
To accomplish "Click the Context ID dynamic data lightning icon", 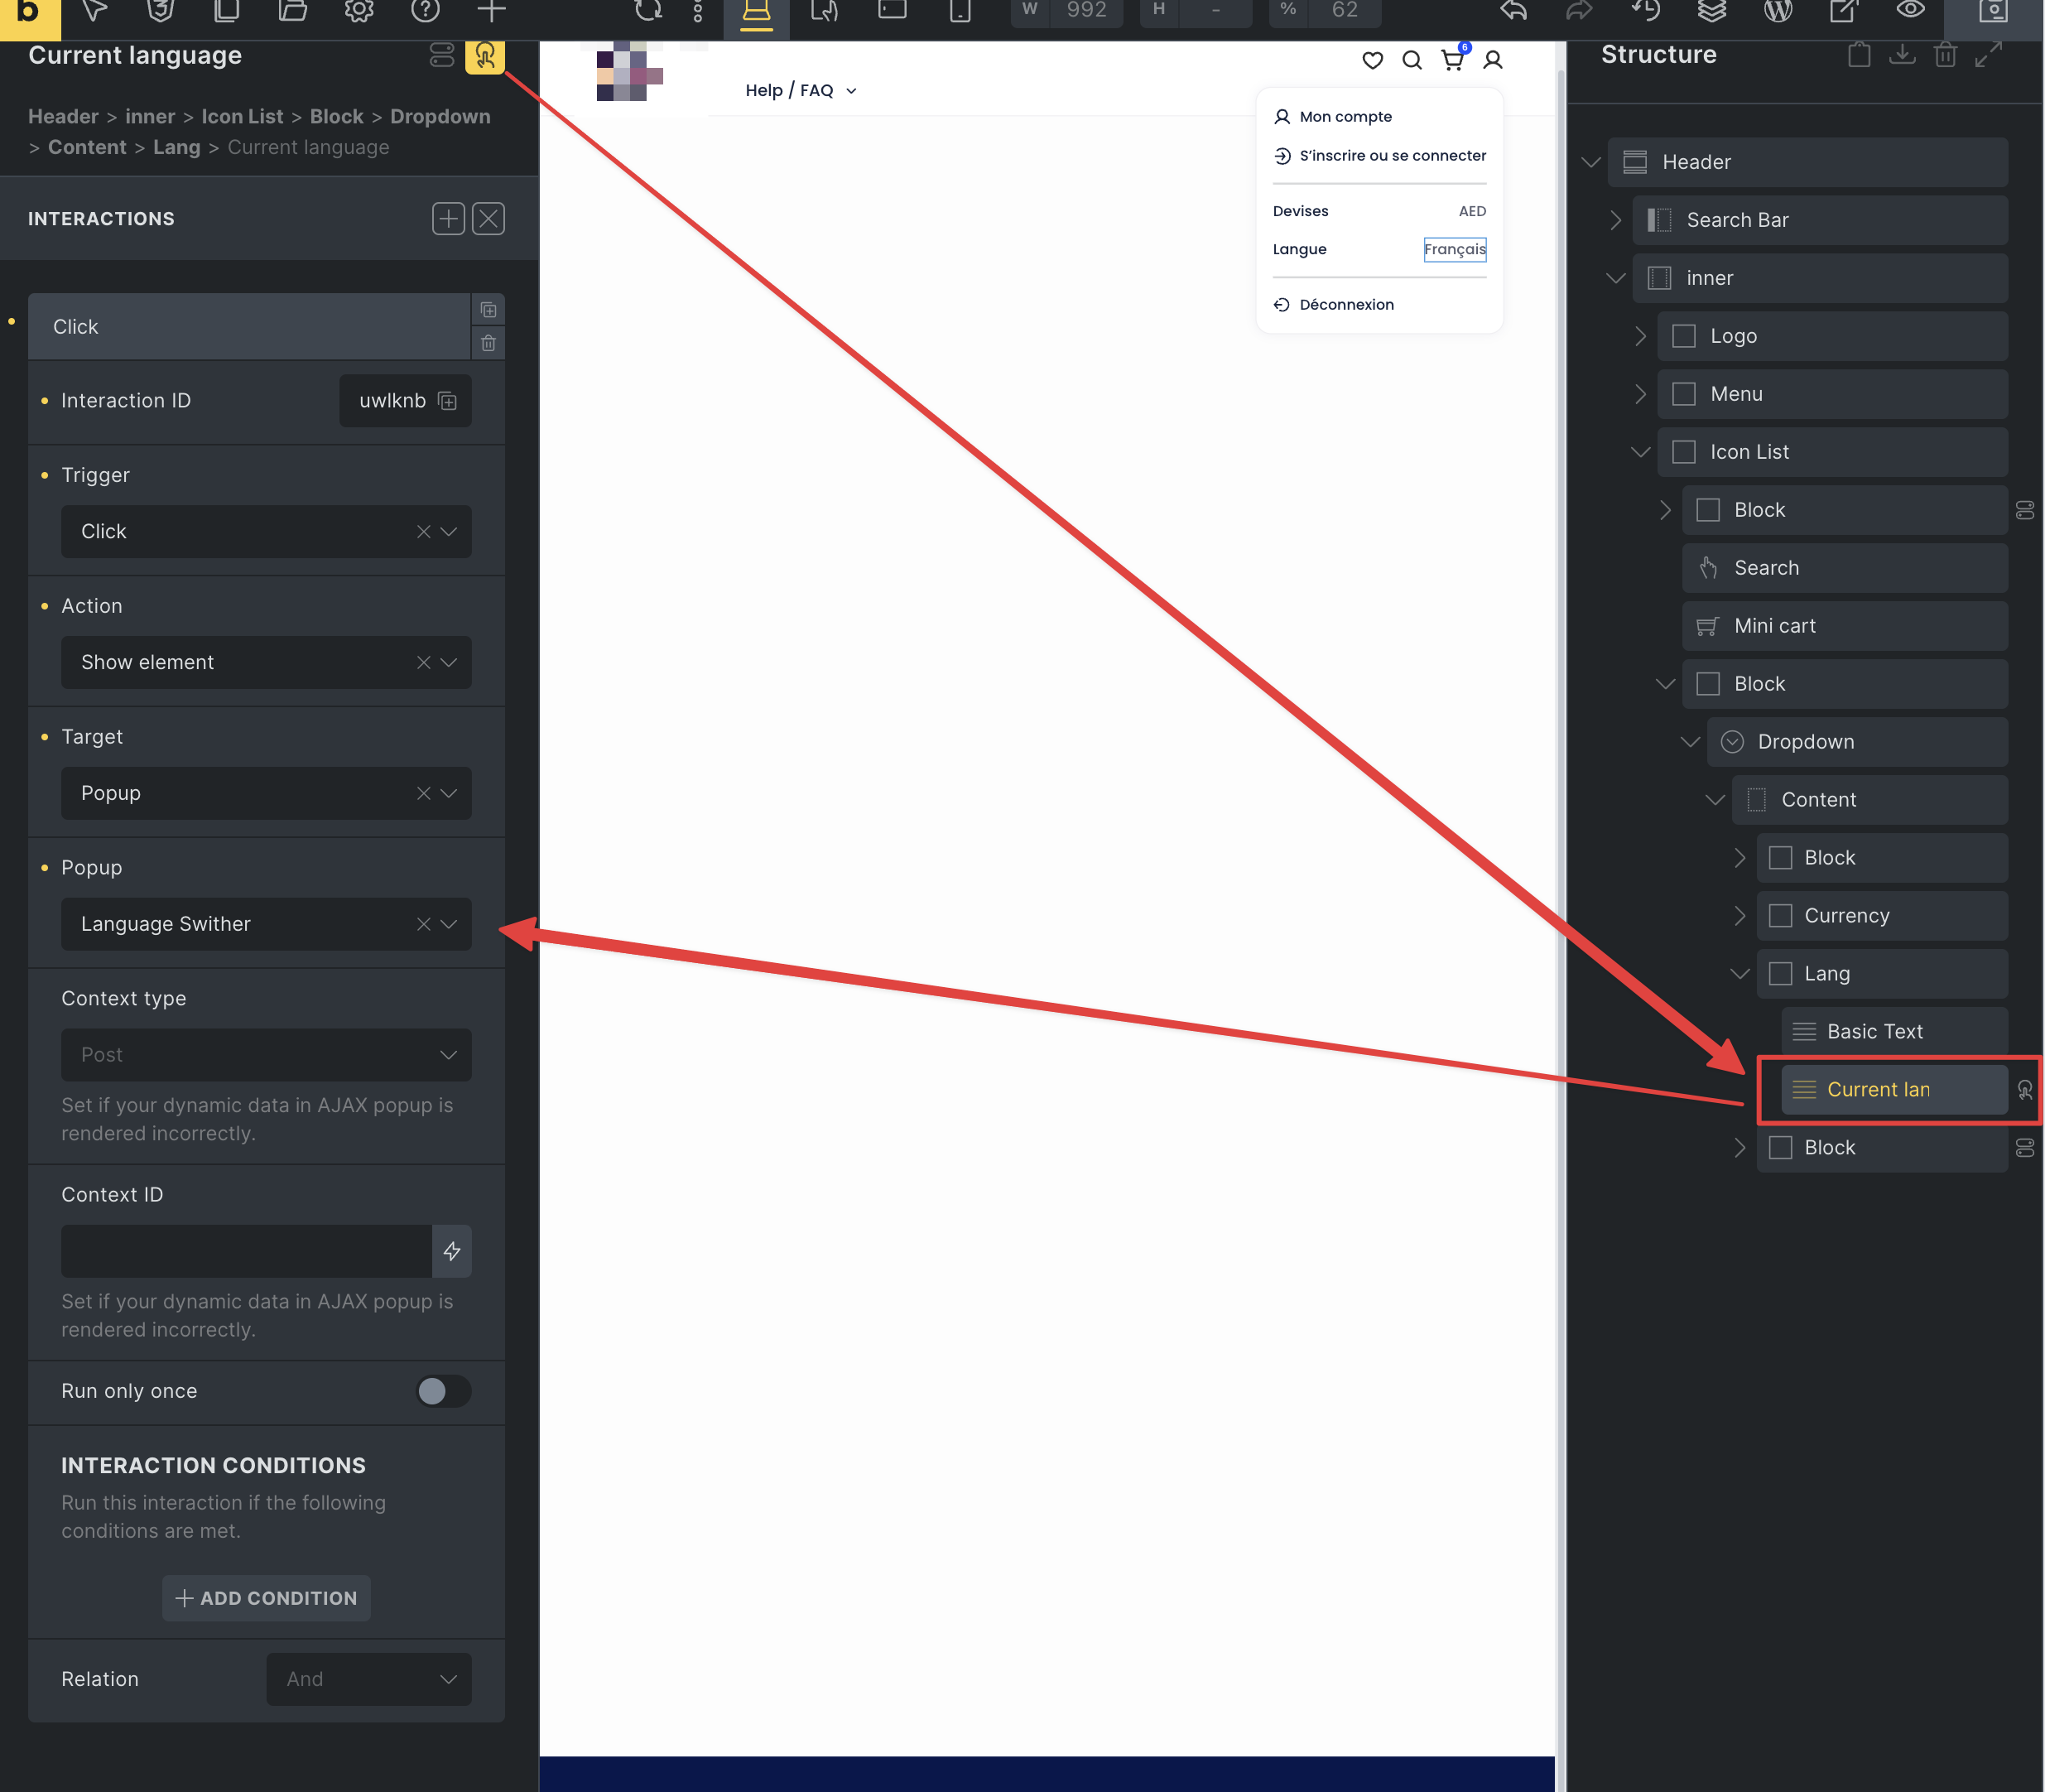I will point(452,1251).
